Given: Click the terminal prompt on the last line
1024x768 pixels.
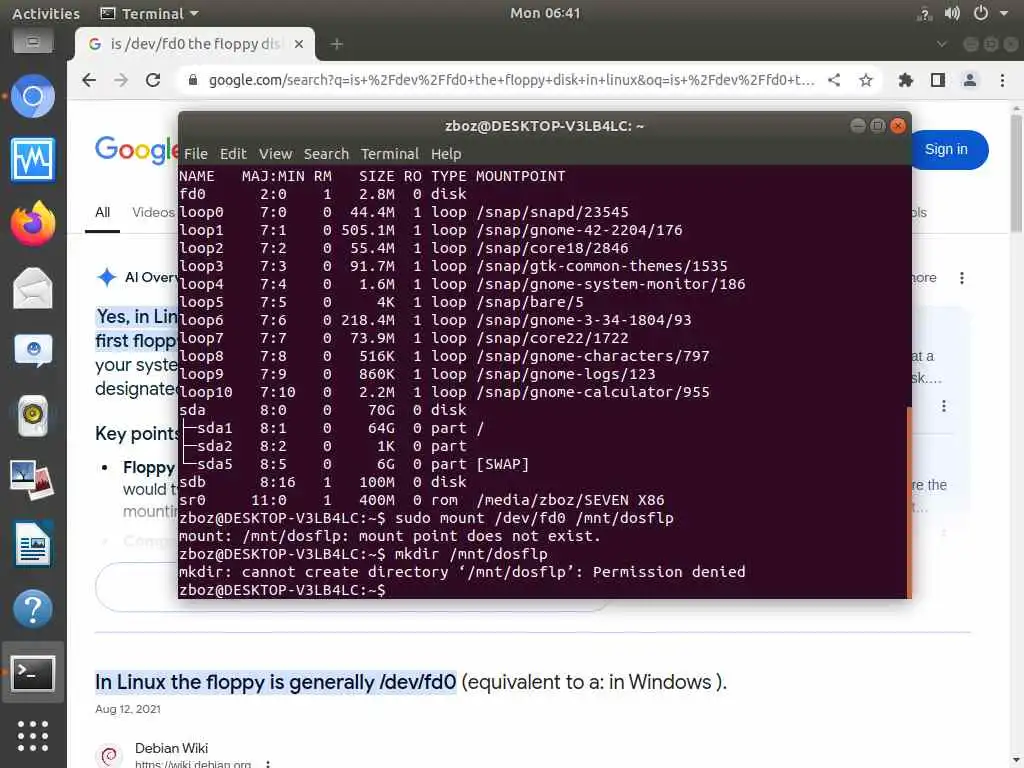Looking at the screenshot, I should coord(282,590).
